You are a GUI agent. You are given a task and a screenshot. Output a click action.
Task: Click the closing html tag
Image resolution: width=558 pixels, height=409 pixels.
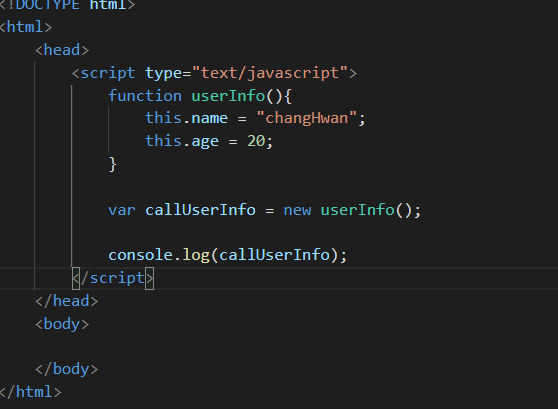[31, 392]
